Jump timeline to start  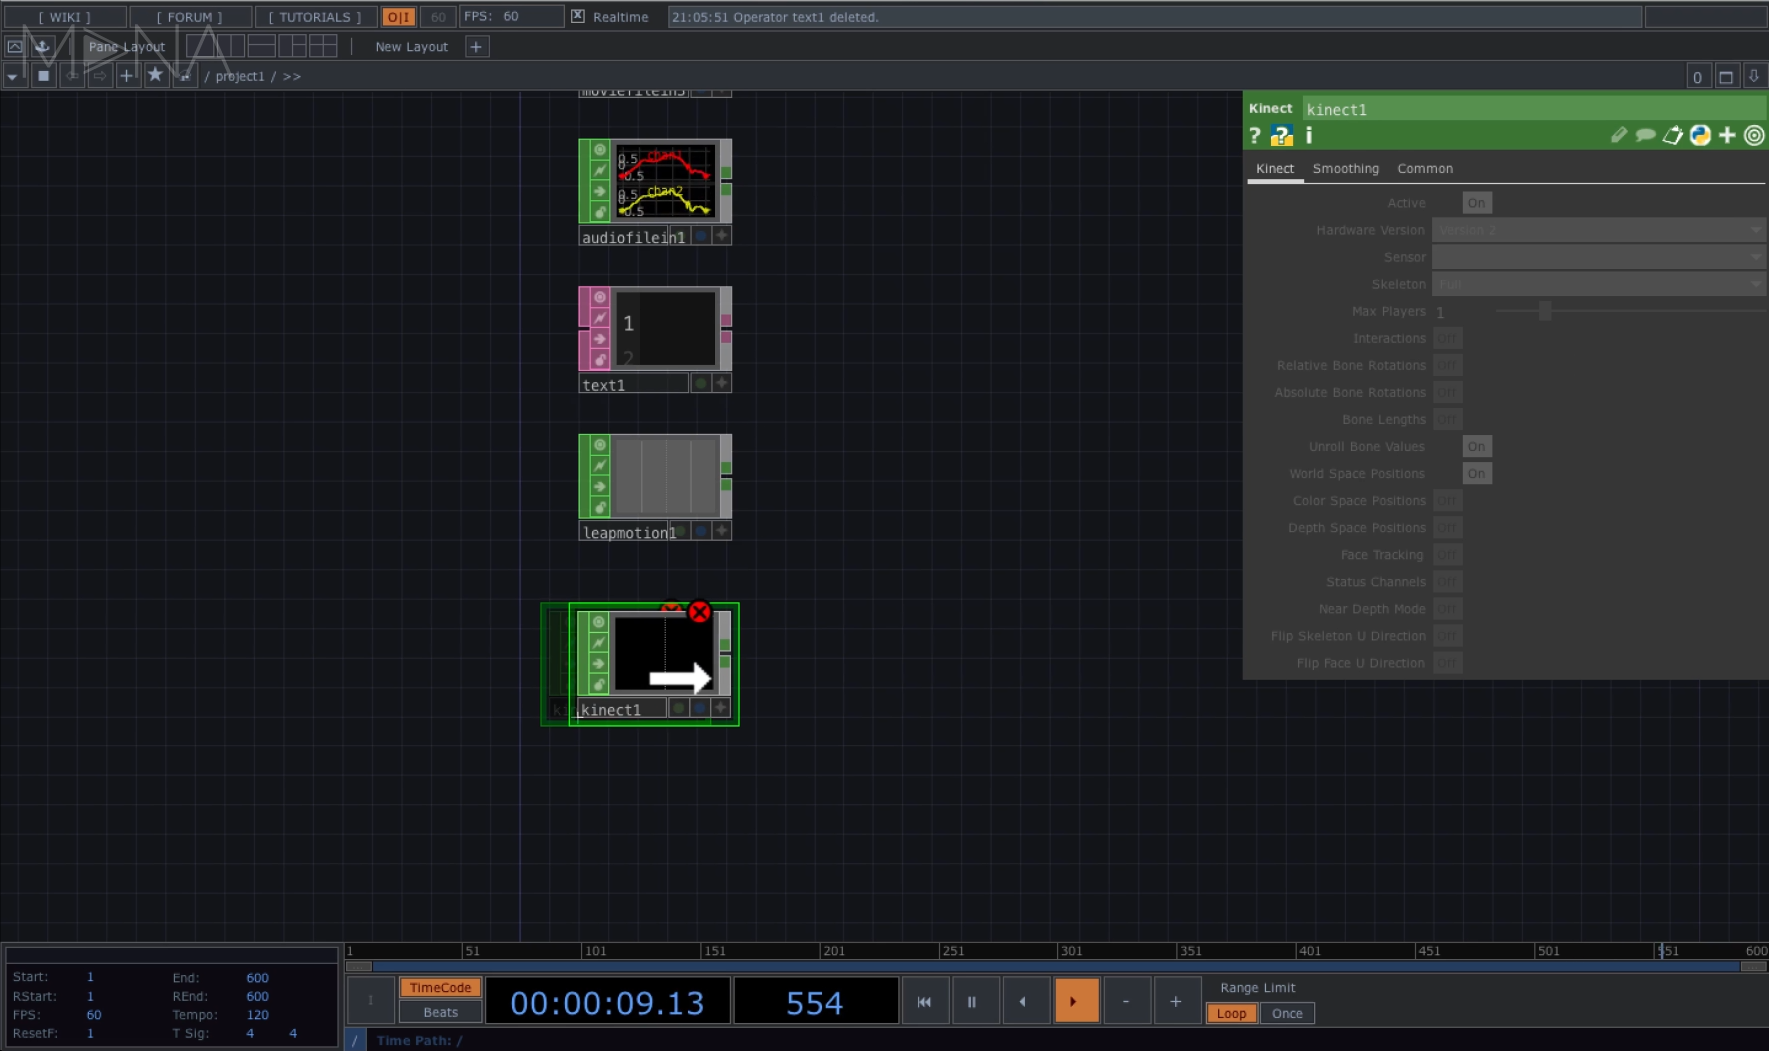click(924, 1001)
